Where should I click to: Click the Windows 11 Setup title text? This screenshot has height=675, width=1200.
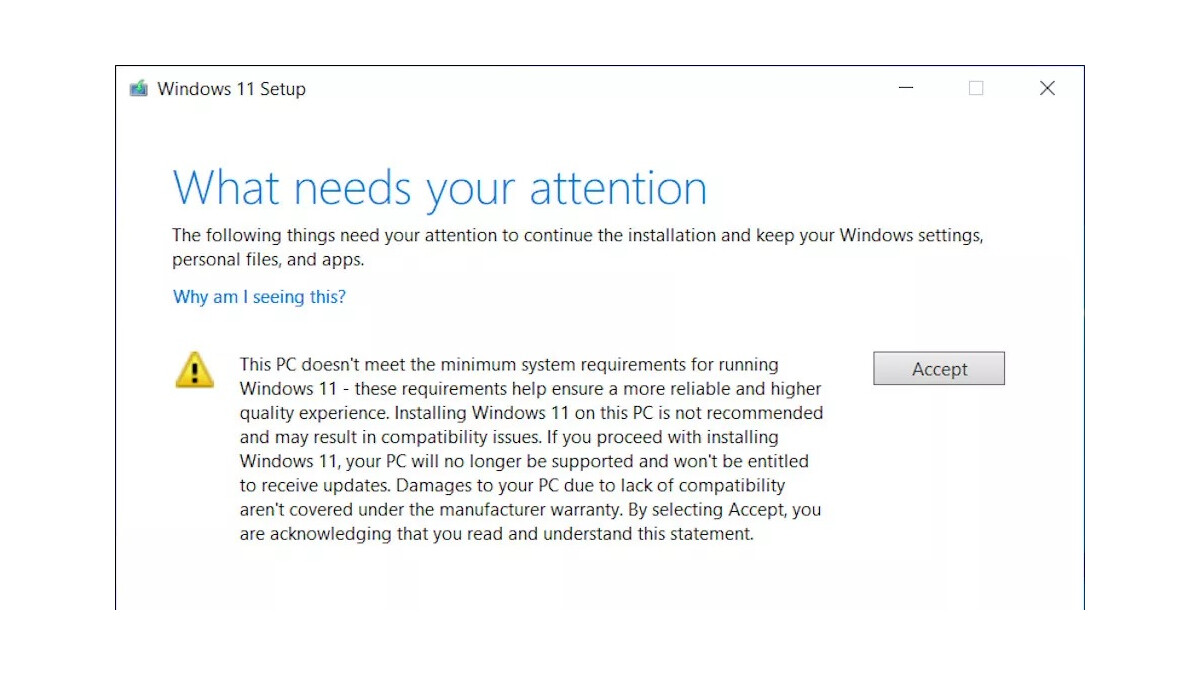click(231, 88)
